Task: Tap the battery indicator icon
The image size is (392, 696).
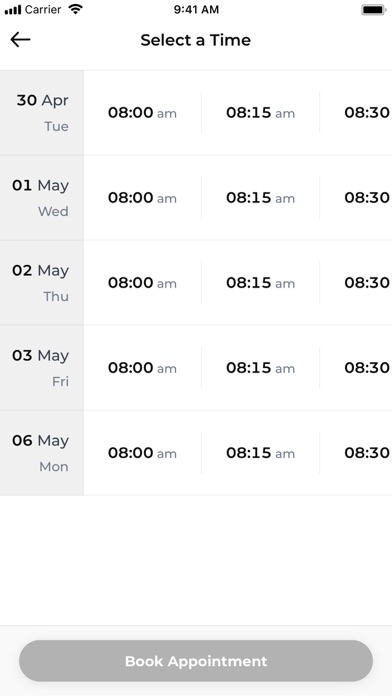Action: click(373, 10)
